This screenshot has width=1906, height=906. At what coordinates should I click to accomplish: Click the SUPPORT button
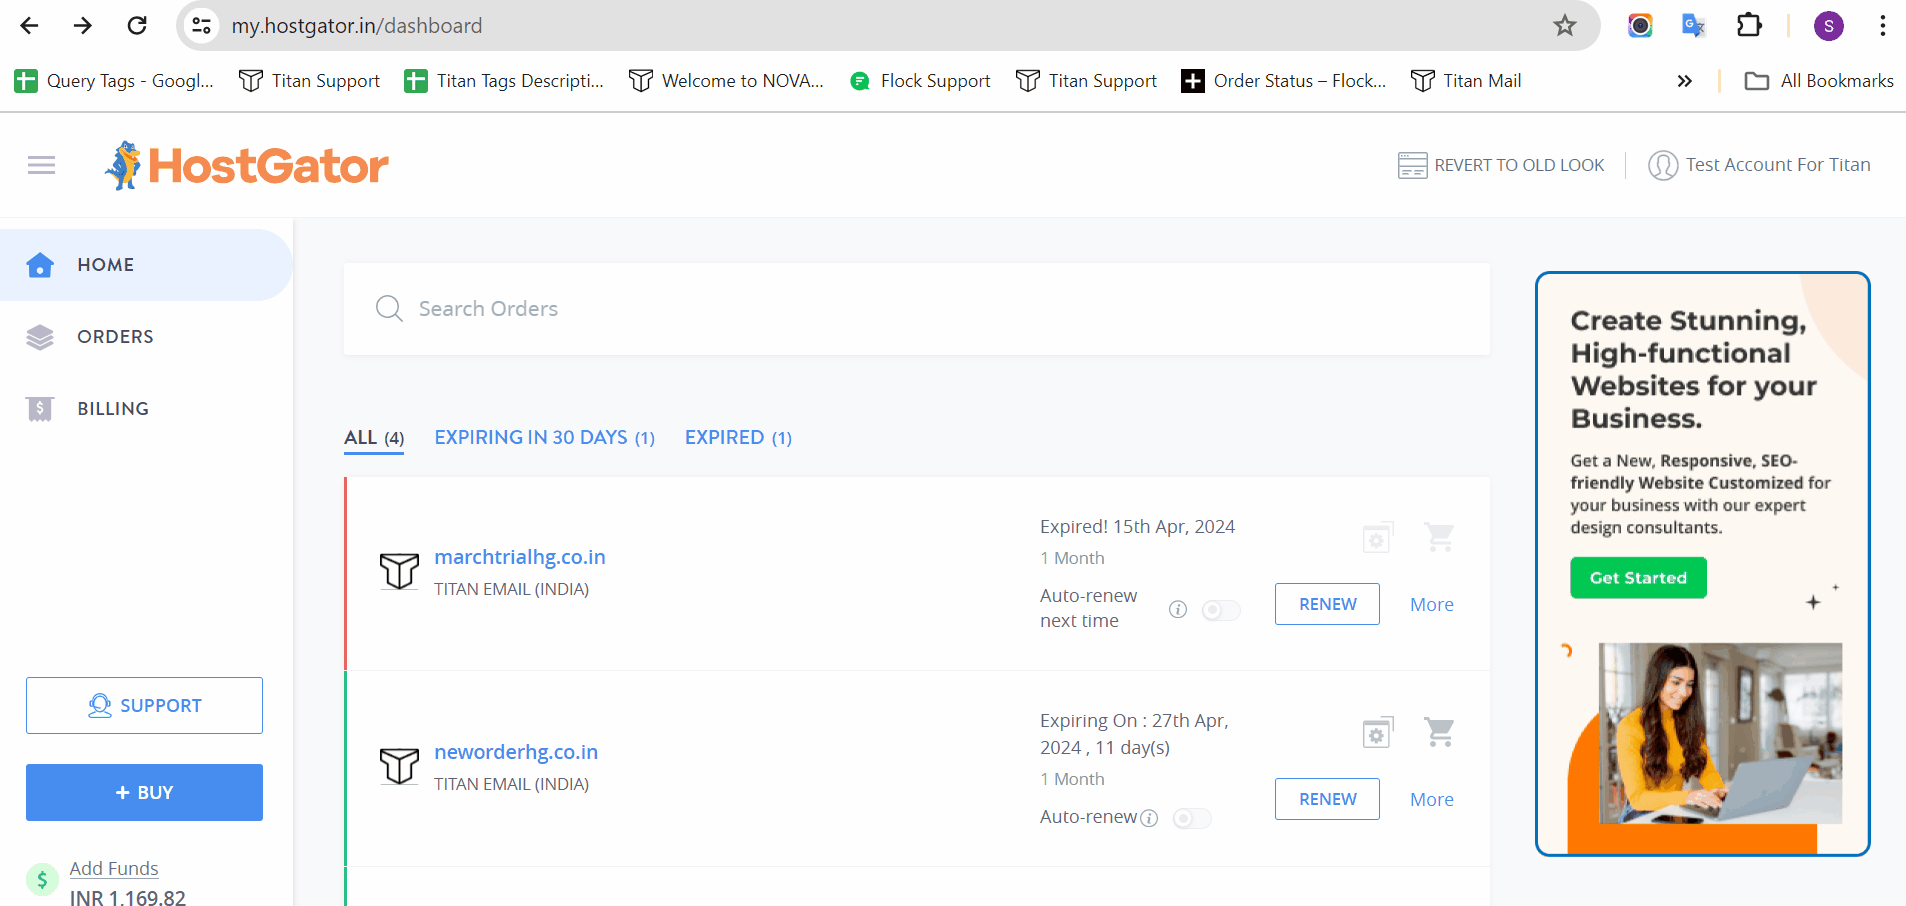coord(144,705)
